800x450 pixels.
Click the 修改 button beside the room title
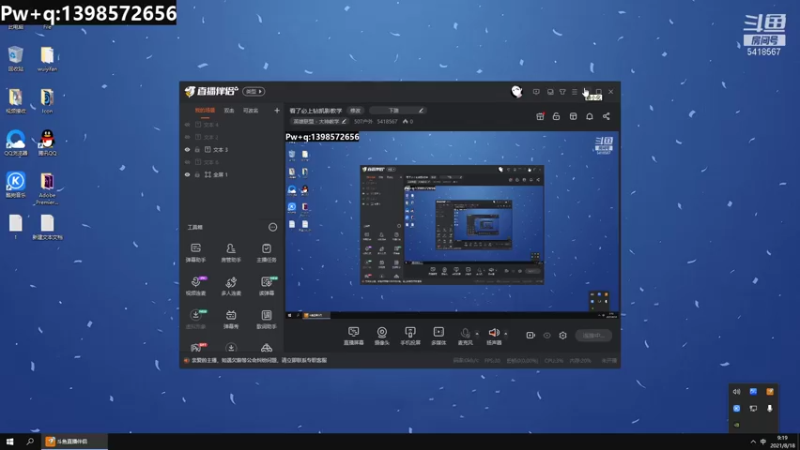coord(355,110)
